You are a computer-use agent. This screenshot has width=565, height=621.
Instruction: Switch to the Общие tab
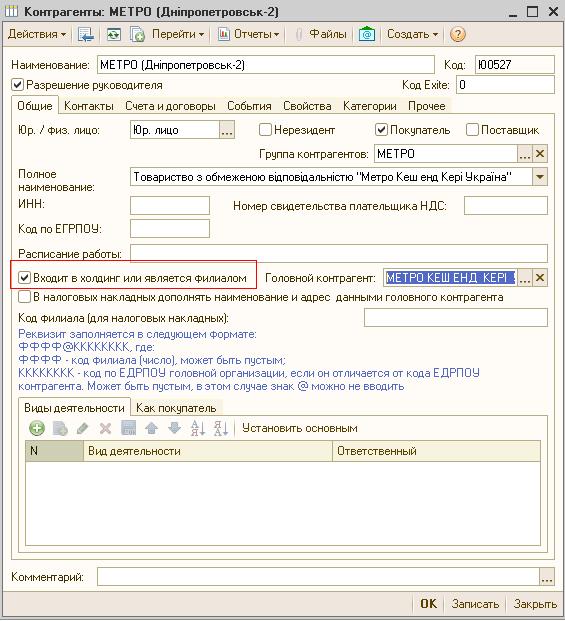coord(35,106)
